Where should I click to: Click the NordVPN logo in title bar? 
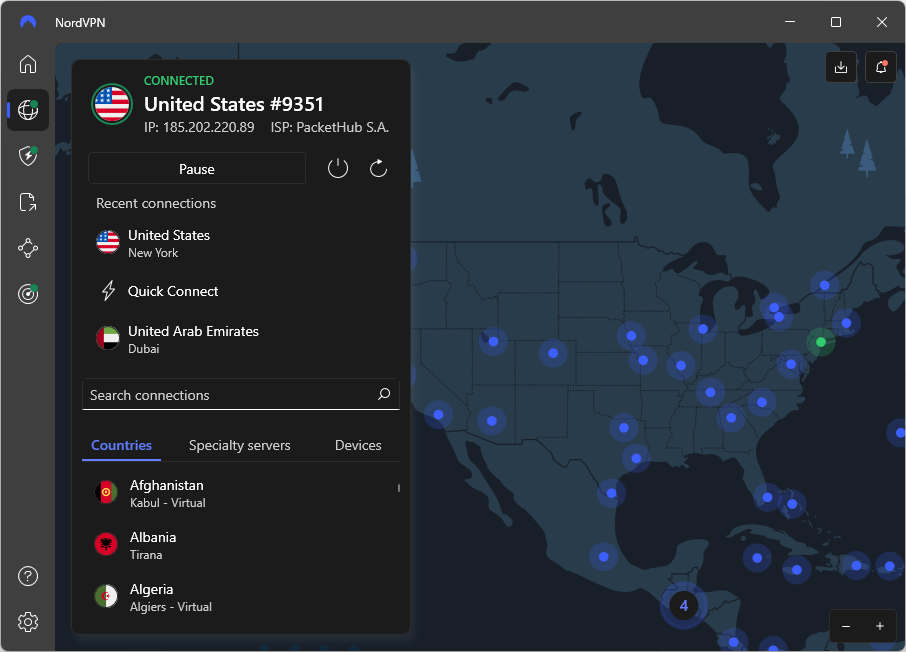coord(28,22)
